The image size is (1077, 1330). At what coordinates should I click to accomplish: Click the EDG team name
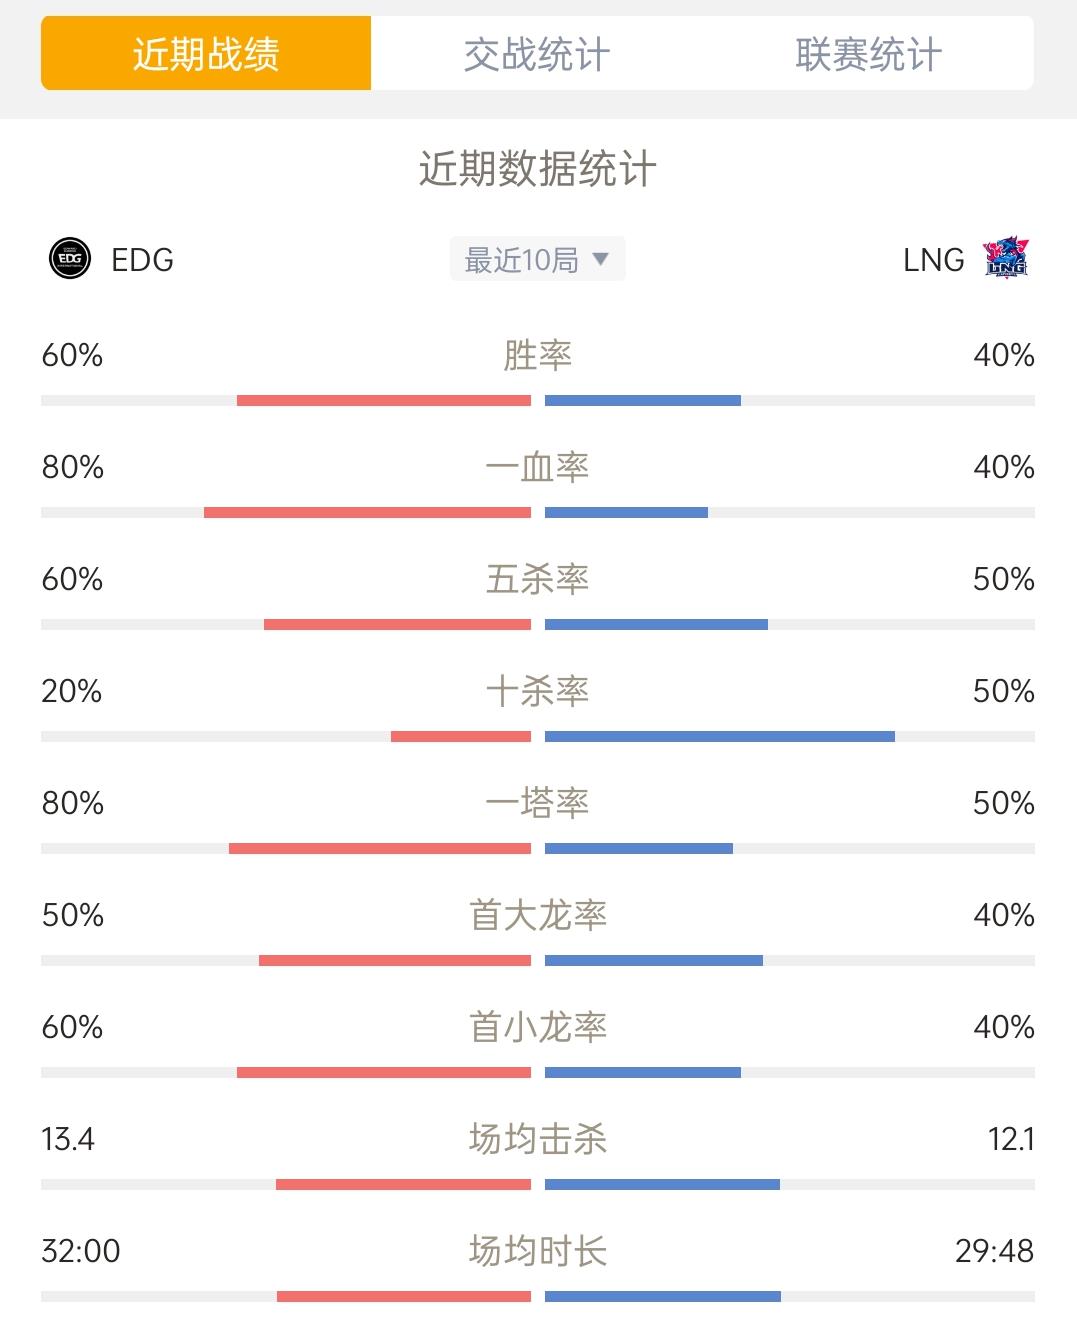(x=142, y=260)
